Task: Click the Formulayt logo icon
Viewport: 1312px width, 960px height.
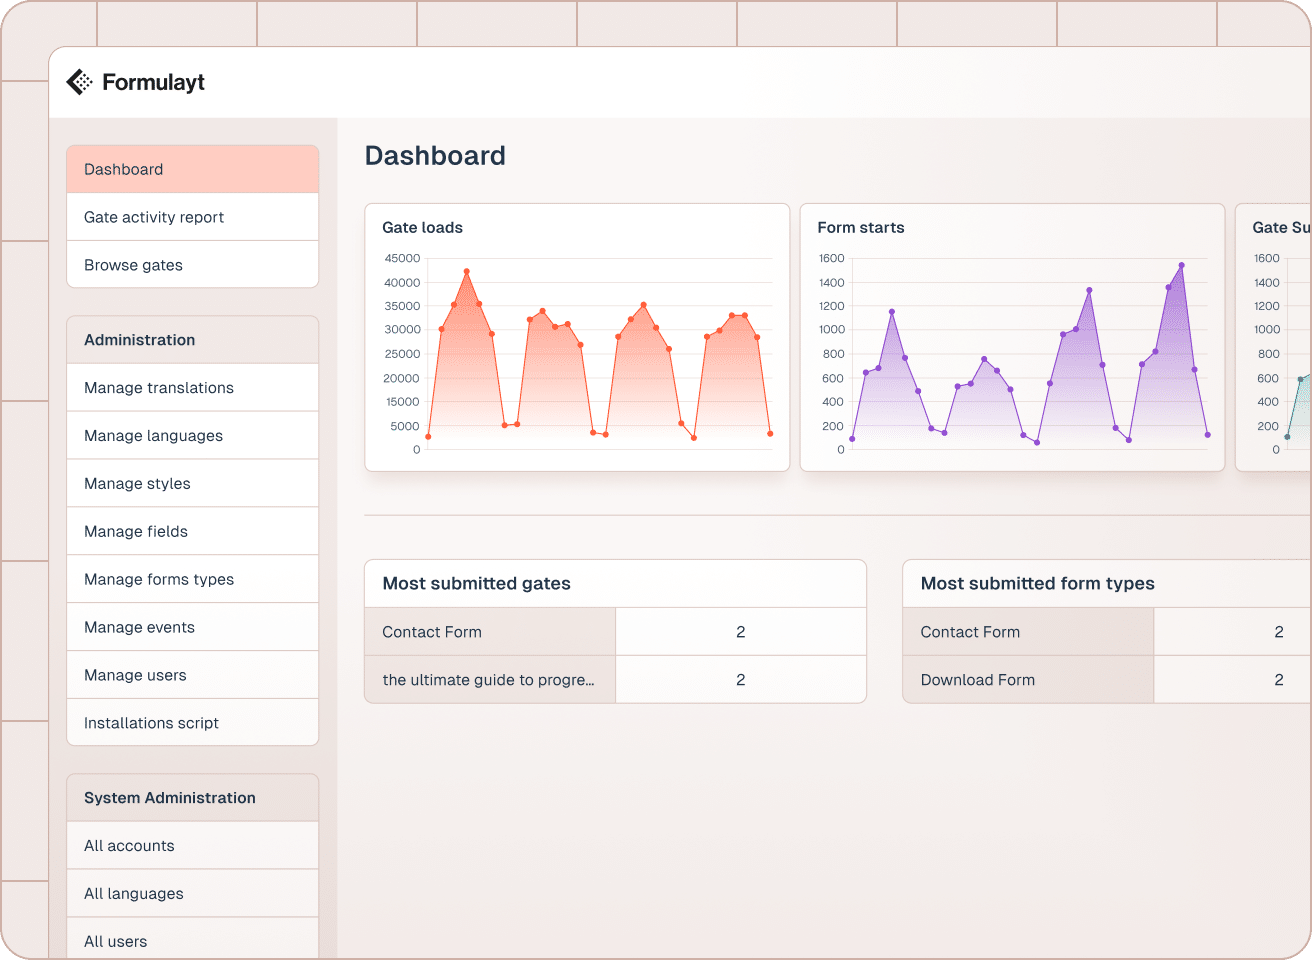Action: (x=79, y=82)
